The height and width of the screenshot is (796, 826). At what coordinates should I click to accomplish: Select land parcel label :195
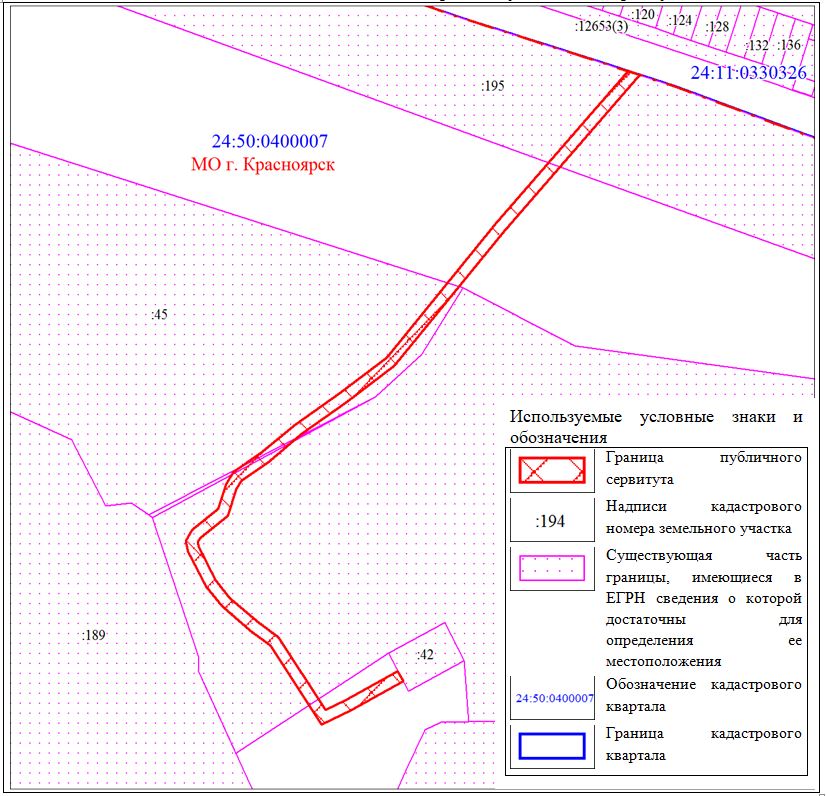tap(492, 86)
